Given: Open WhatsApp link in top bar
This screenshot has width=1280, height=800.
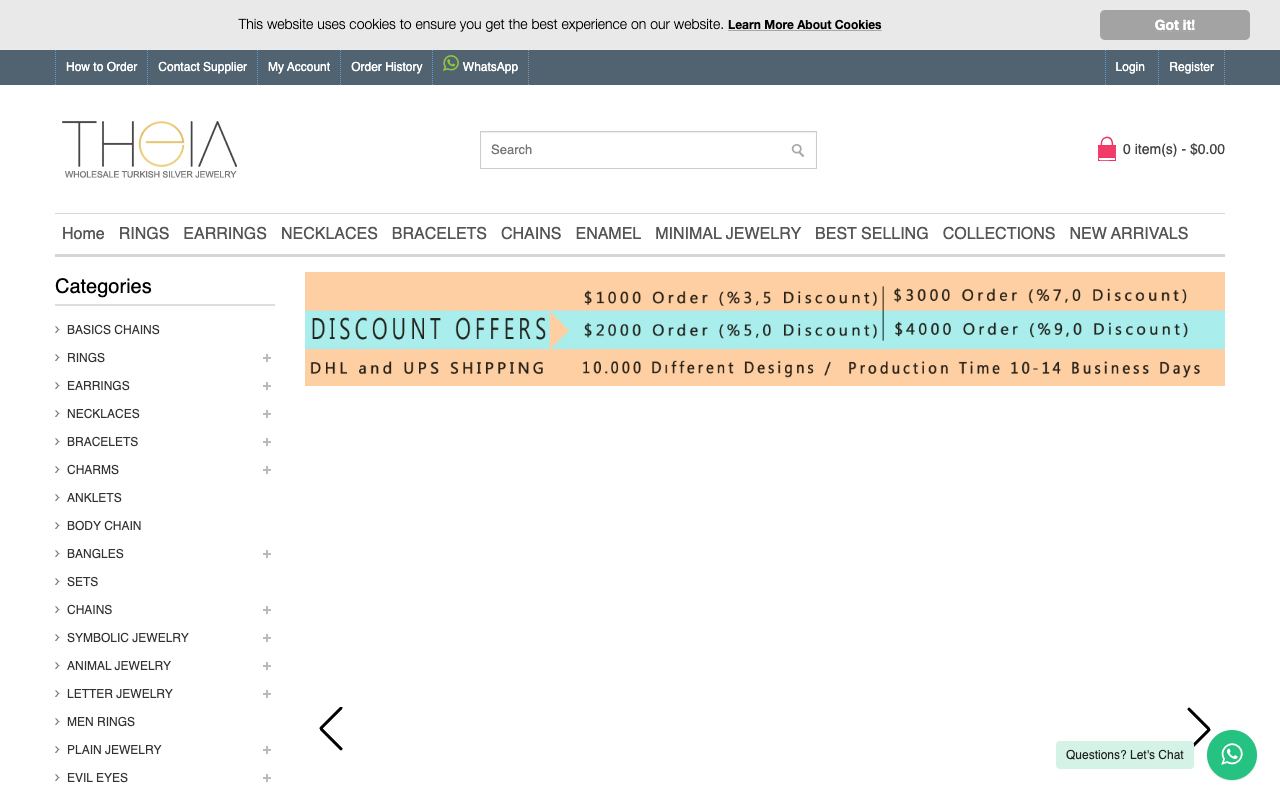Looking at the screenshot, I should (481, 67).
